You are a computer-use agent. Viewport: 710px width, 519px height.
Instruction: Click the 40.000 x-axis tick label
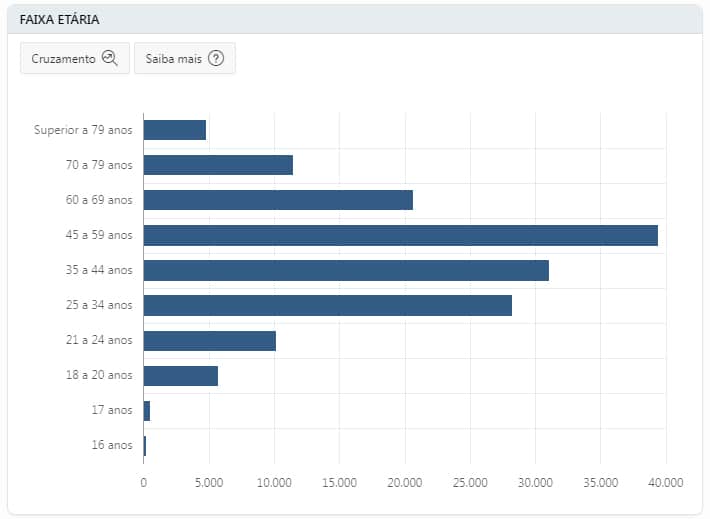point(665,481)
